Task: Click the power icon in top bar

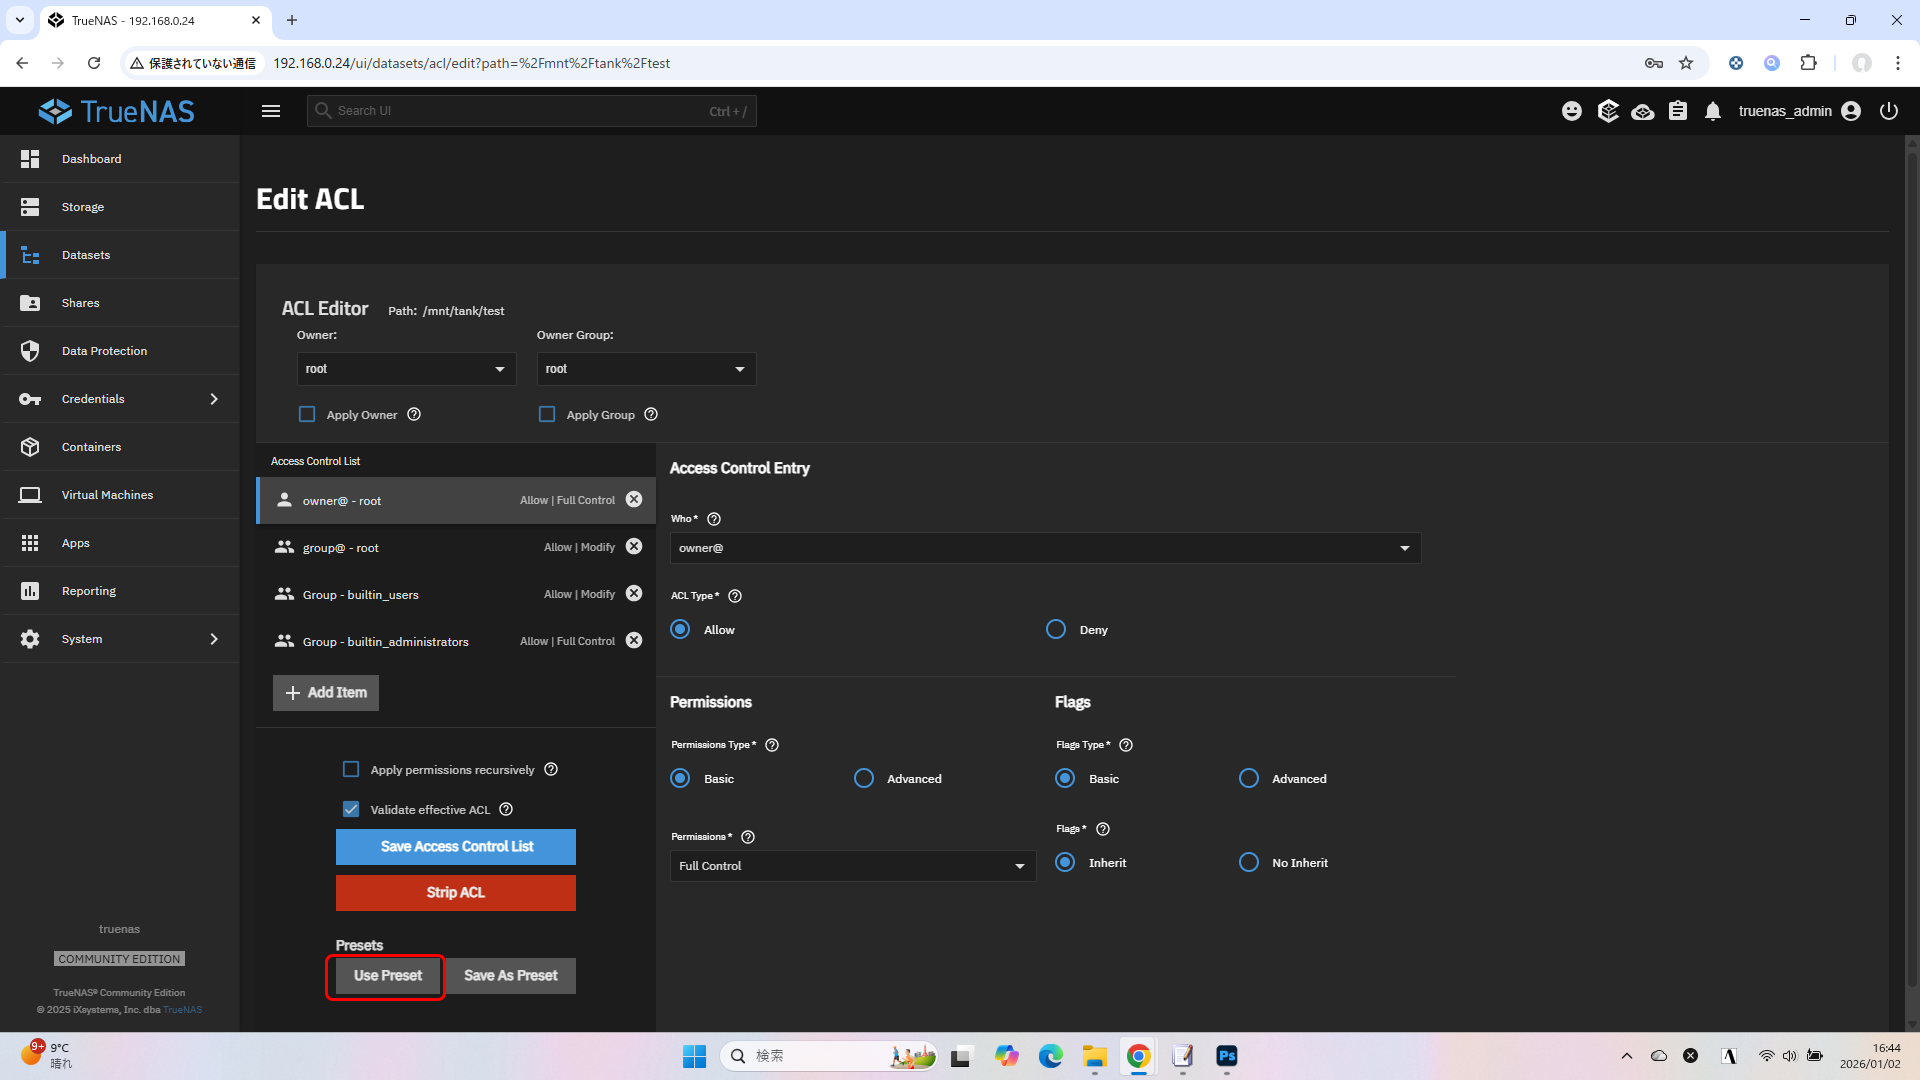Action: (x=1888, y=111)
